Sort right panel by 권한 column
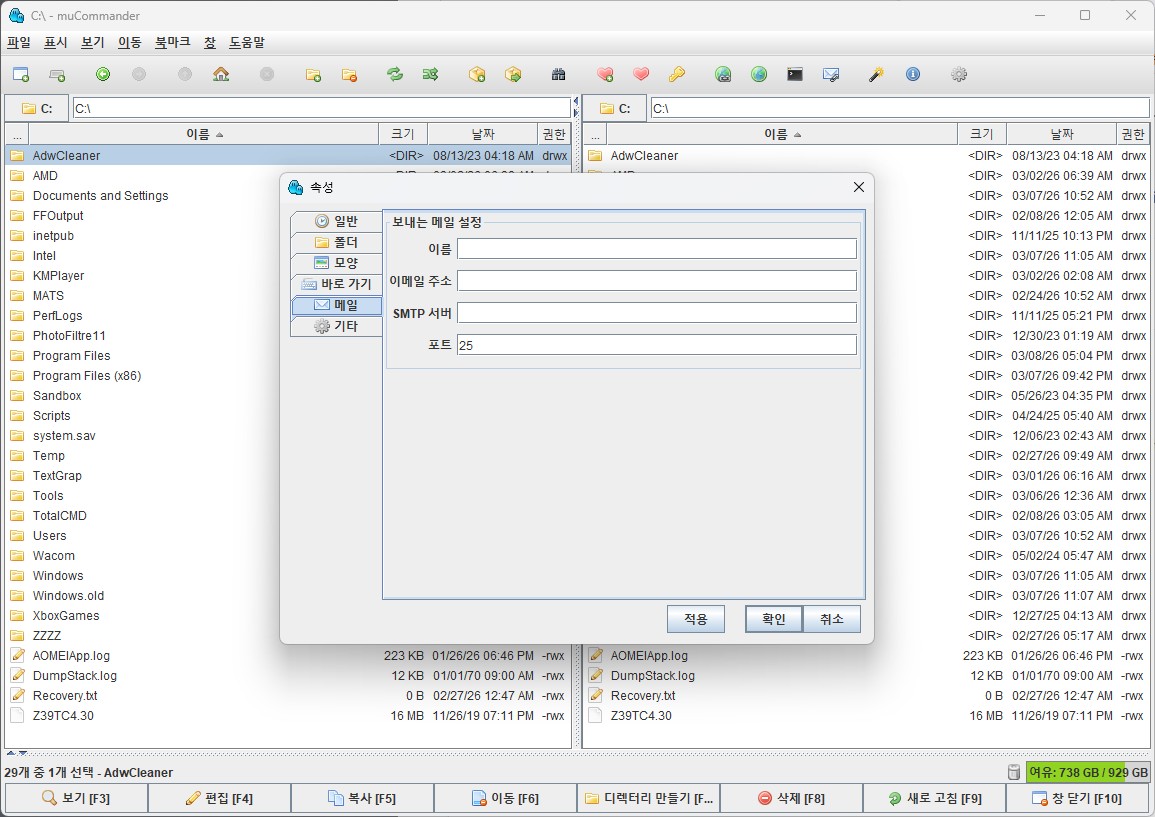Image resolution: width=1155 pixels, height=817 pixels. pos(1133,134)
